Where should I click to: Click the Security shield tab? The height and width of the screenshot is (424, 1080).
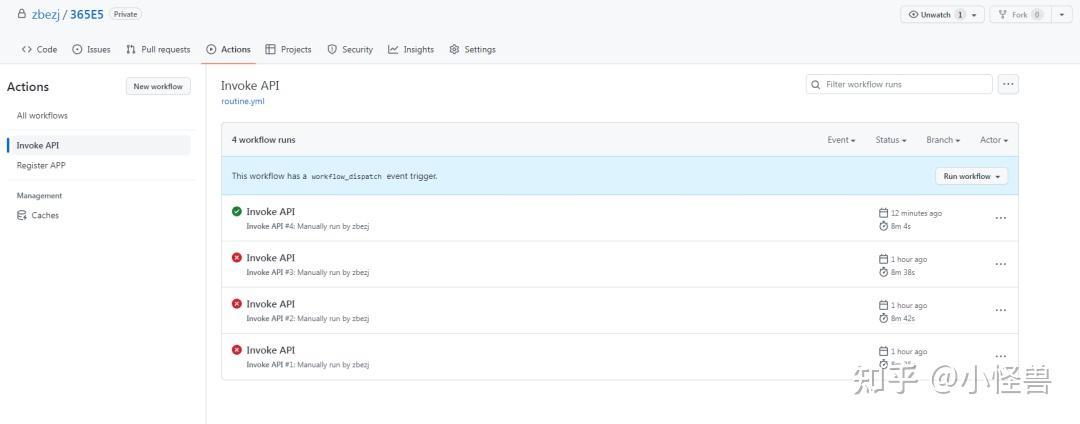pyautogui.click(x=350, y=49)
